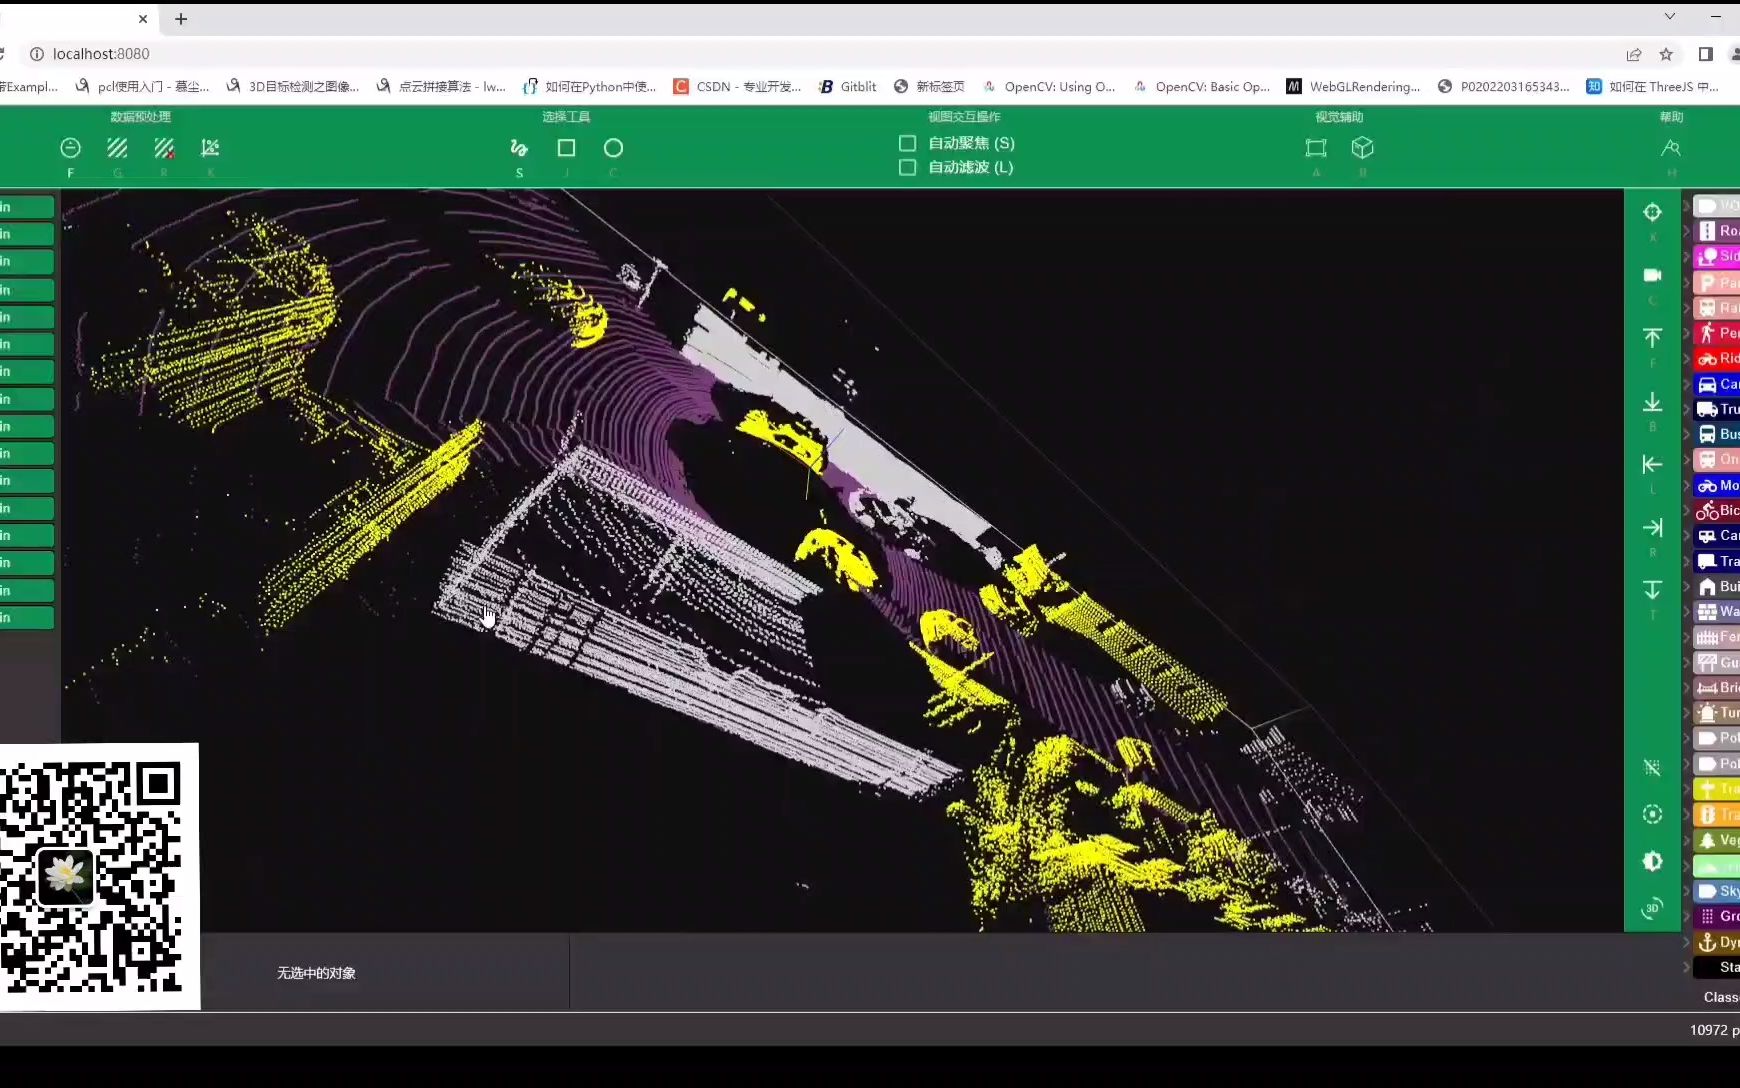Click the circular minus filter tool (F)
This screenshot has height=1088, width=1740.
(x=70, y=148)
